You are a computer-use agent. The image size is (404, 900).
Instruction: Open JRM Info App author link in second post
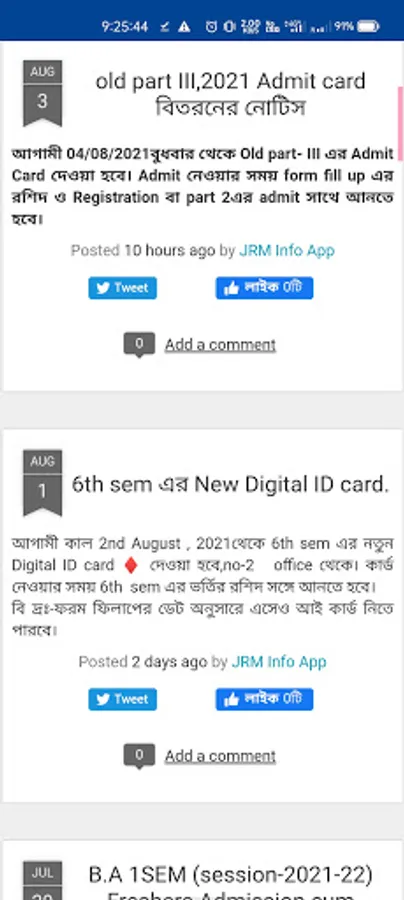(279, 662)
